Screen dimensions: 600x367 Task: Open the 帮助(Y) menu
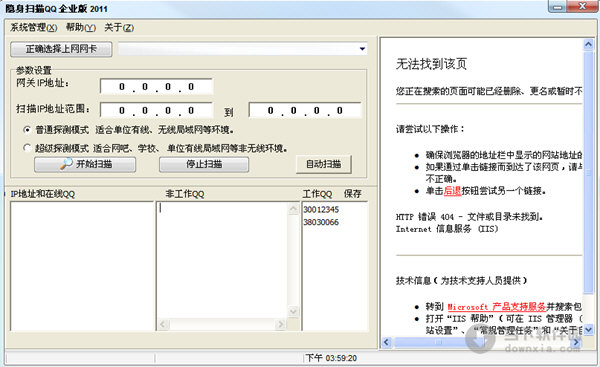pyautogui.click(x=81, y=28)
